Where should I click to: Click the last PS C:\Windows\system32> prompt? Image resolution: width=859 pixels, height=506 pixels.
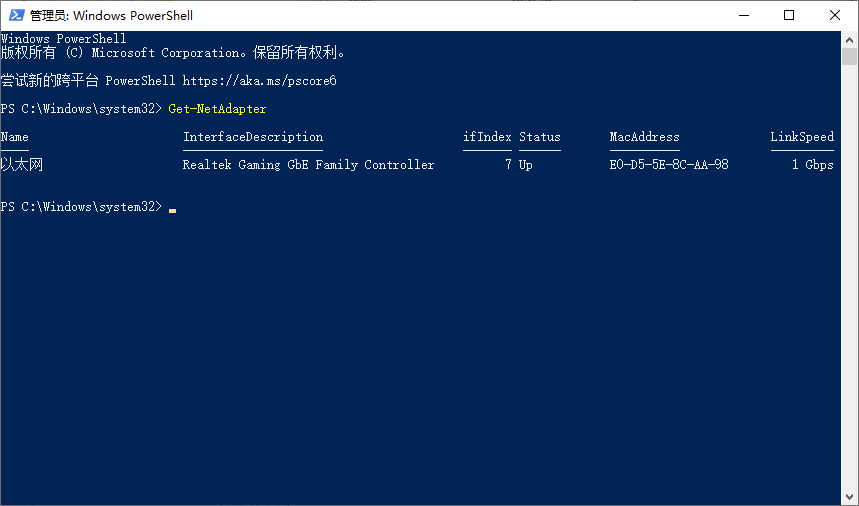coord(81,207)
